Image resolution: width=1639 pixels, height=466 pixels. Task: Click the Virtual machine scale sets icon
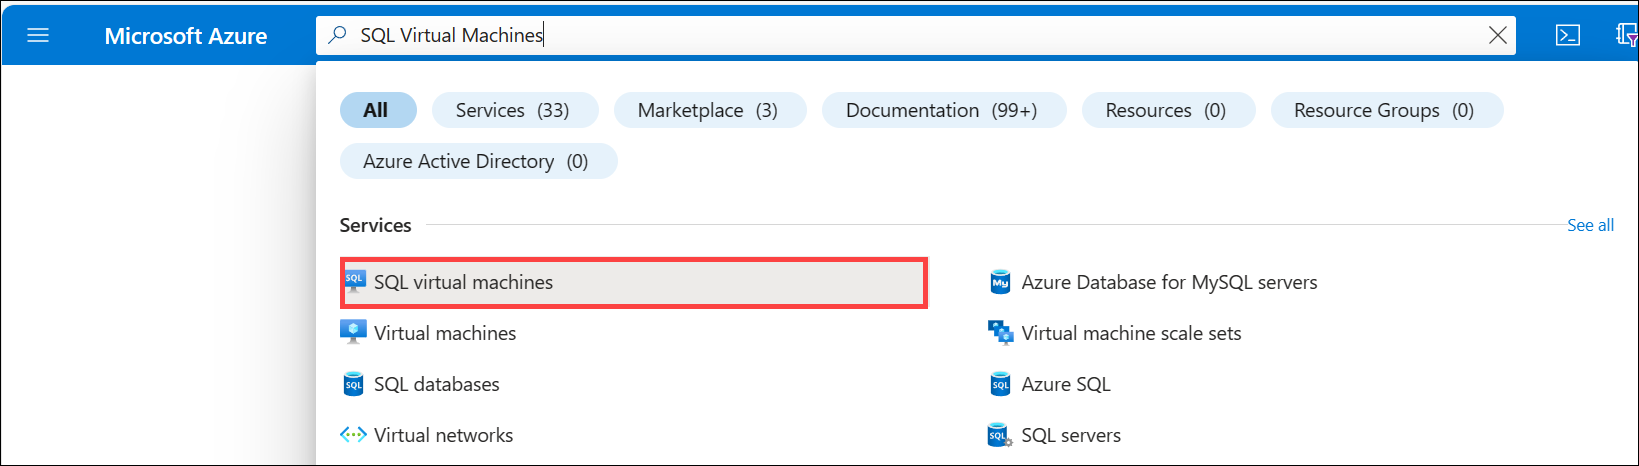(x=1000, y=333)
